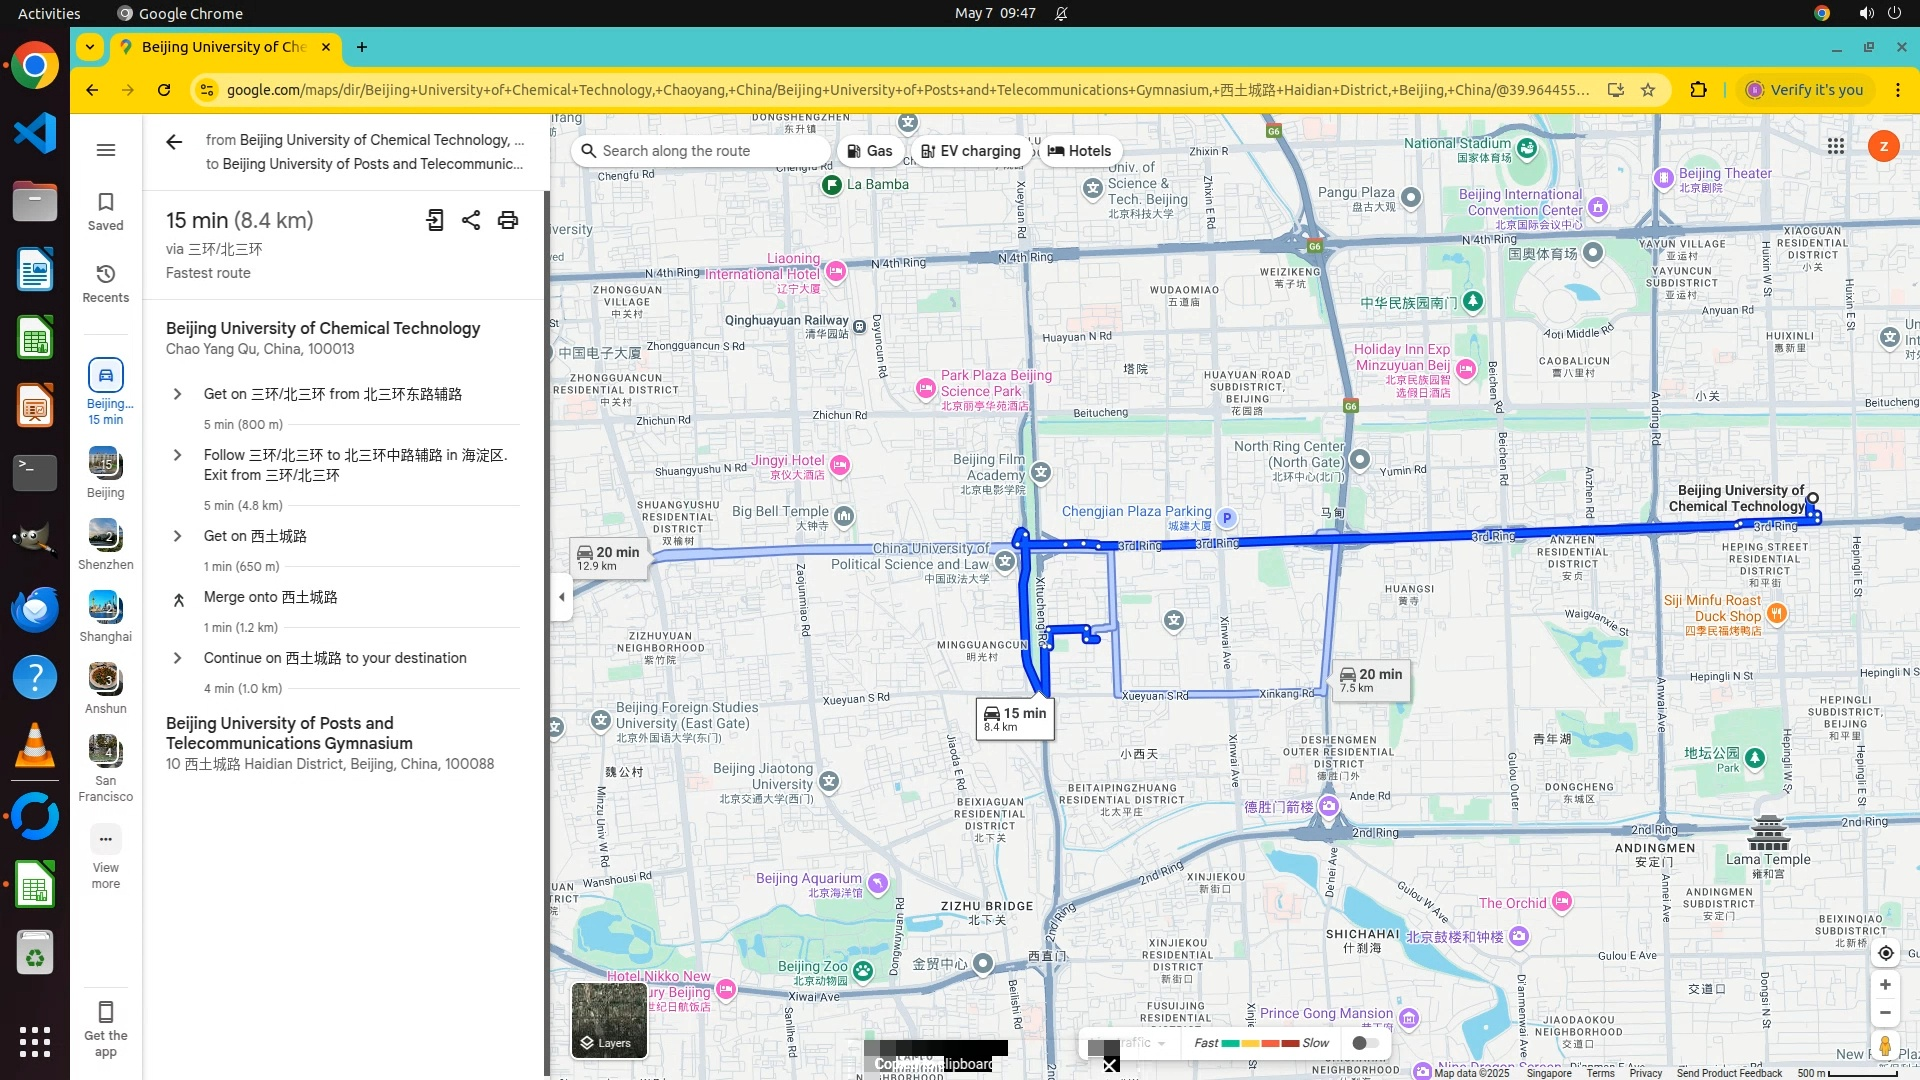Image resolution: width=1920 pixels, height=1080 pixels.
Task: Open the hamburger menu in sidebar
Action: [x=105, y=150]
